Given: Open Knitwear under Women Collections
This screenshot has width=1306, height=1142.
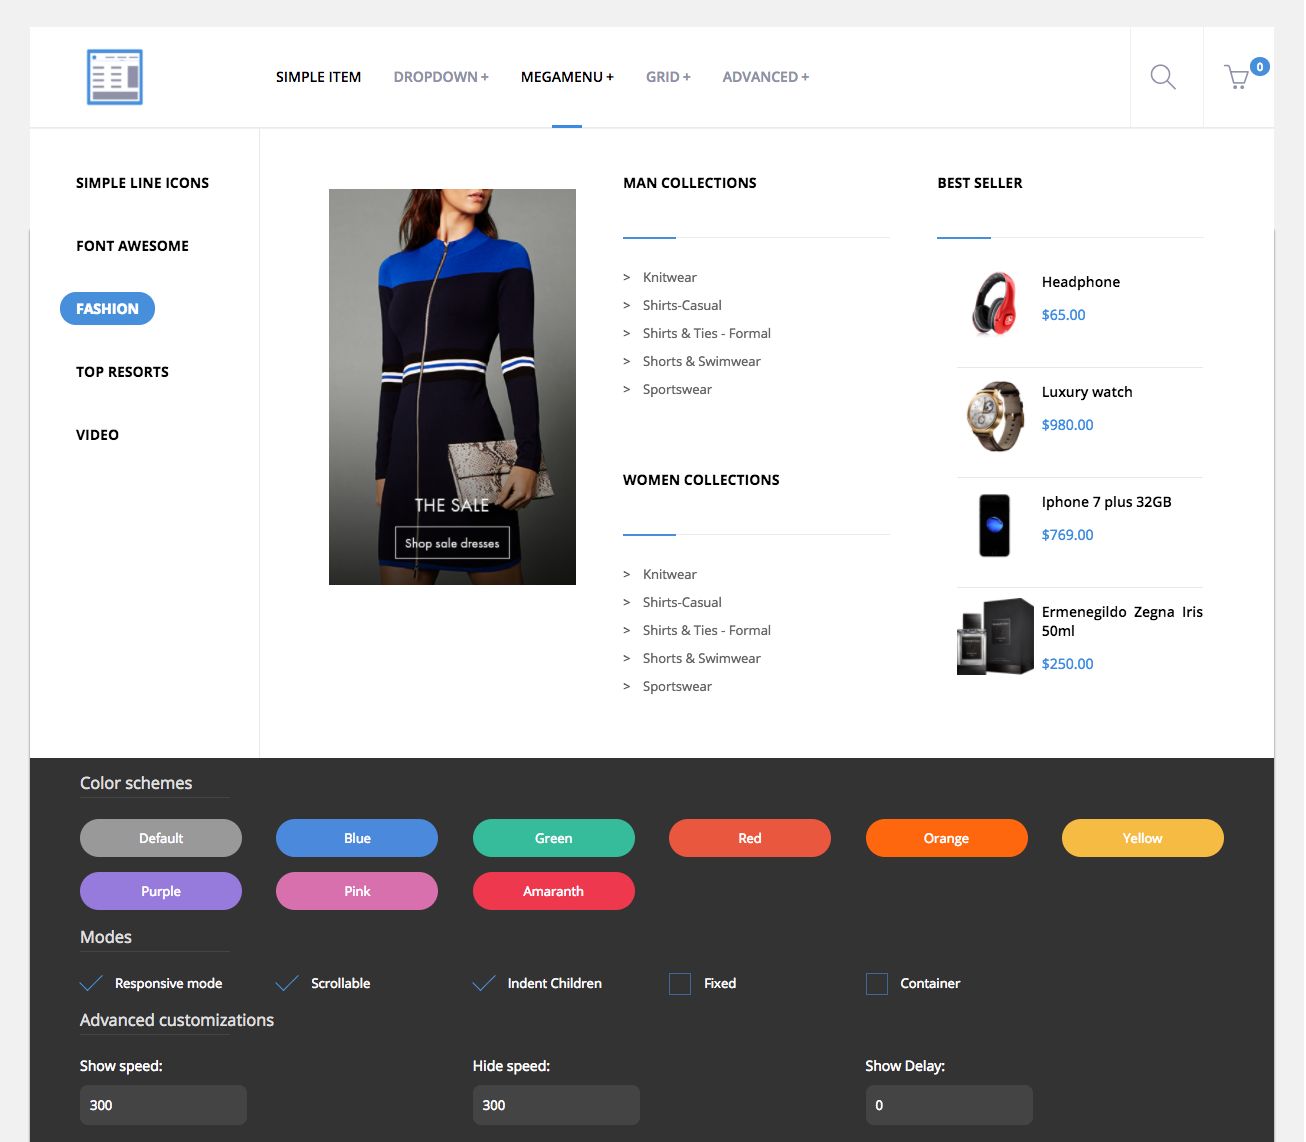Looking at the screenshot, I should 669,574.
